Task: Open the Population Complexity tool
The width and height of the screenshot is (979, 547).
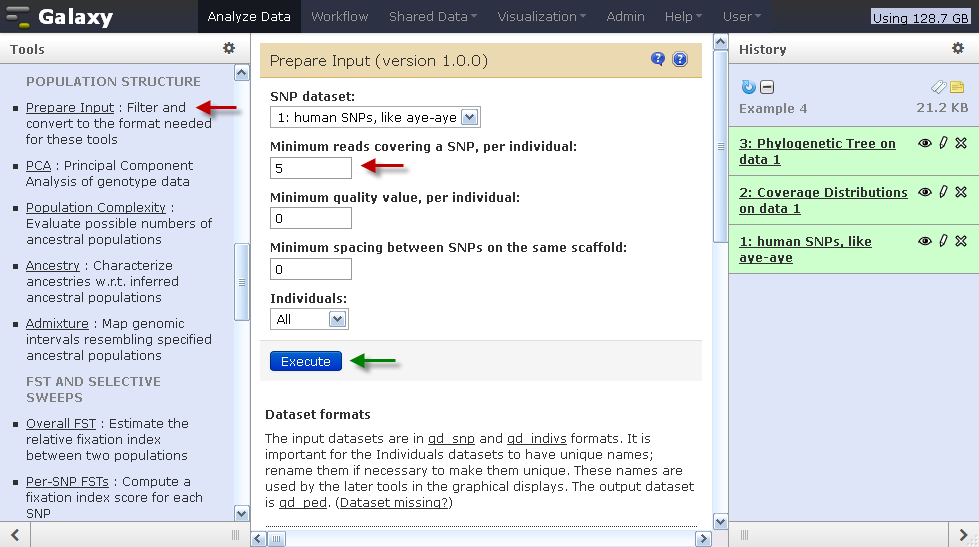Action: (96, 207)
